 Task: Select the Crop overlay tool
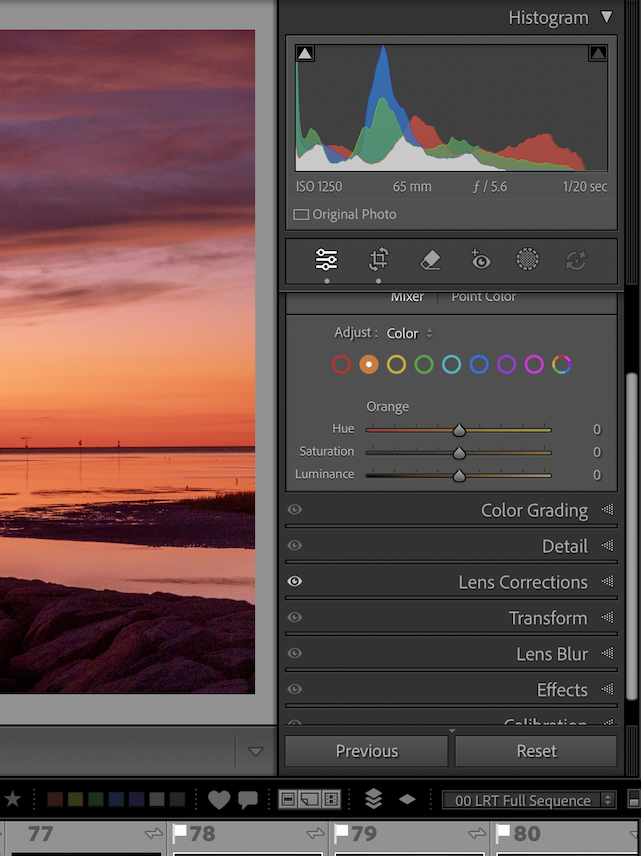[x=378, y=260]
